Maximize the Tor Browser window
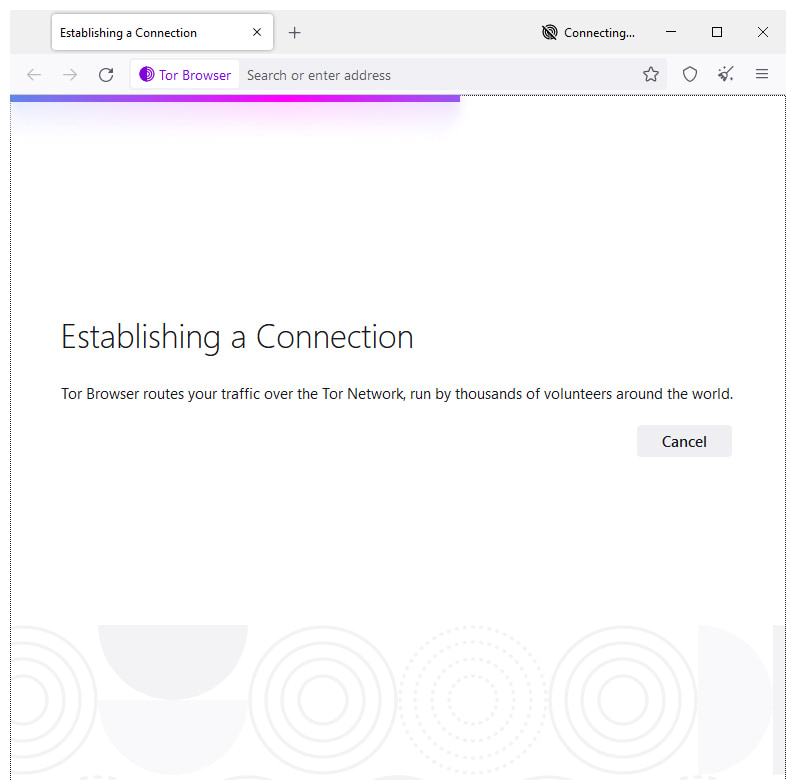 (x=717, y=32)
